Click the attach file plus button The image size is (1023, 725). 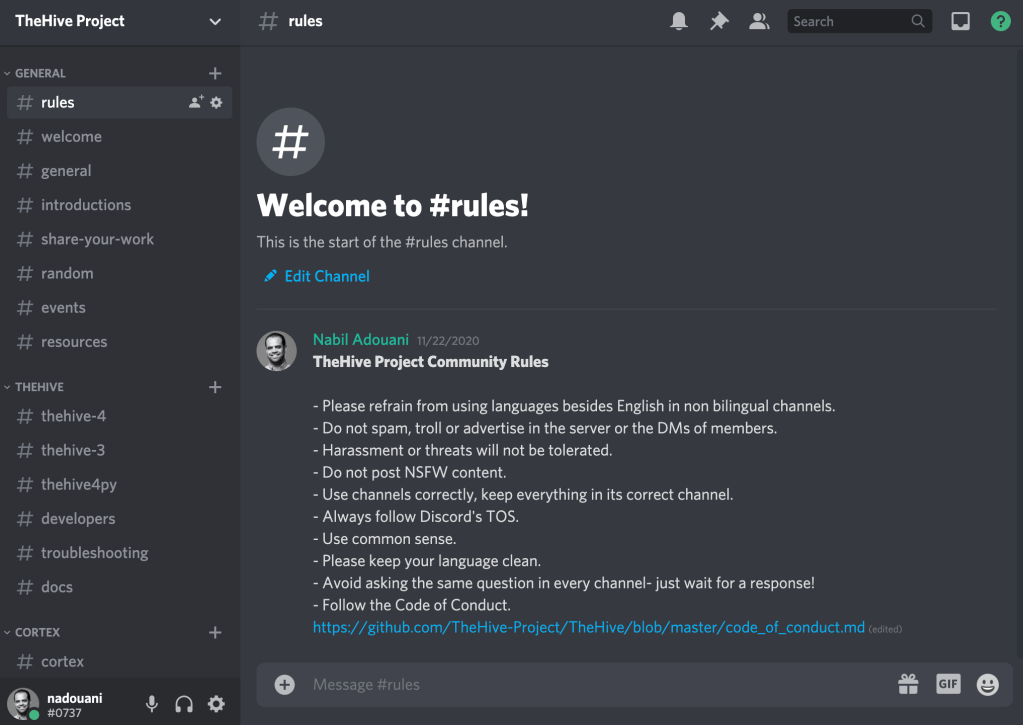(285, 684)
